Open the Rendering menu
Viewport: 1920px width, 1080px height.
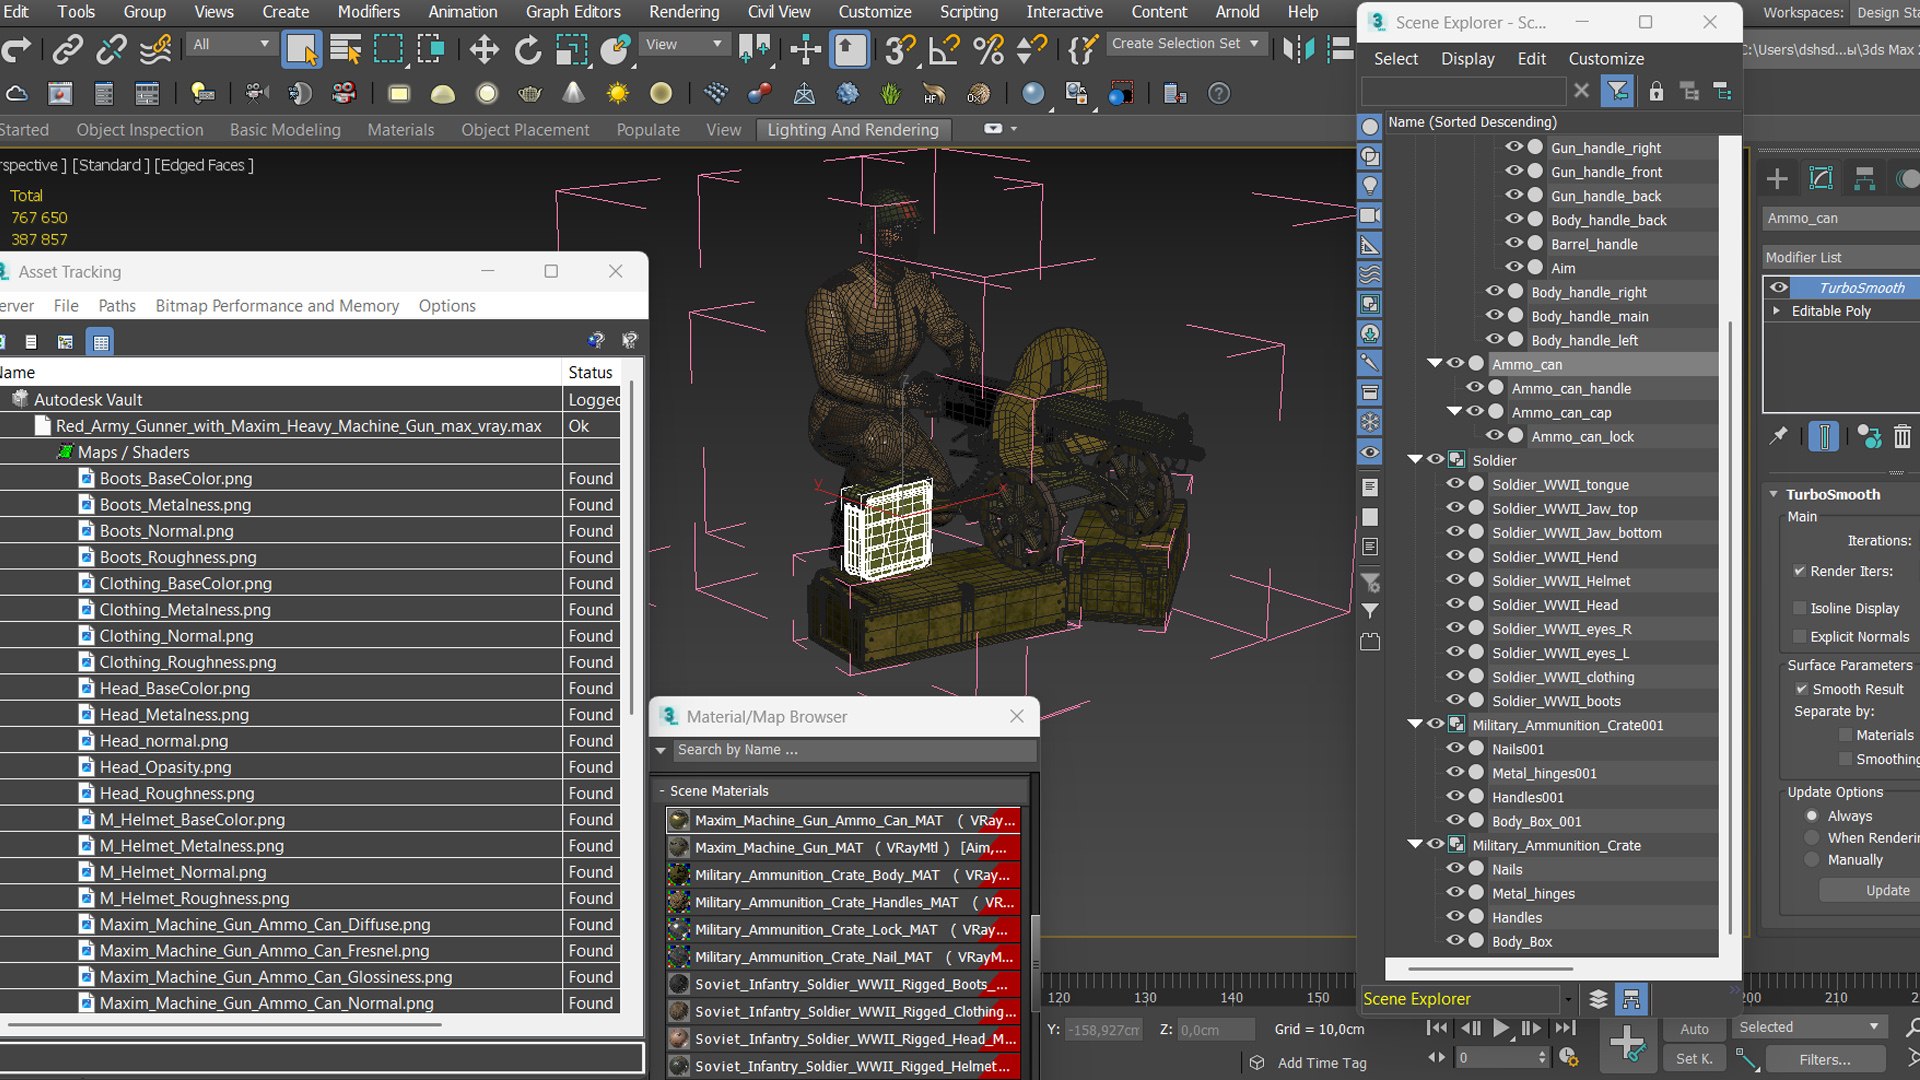684,12
